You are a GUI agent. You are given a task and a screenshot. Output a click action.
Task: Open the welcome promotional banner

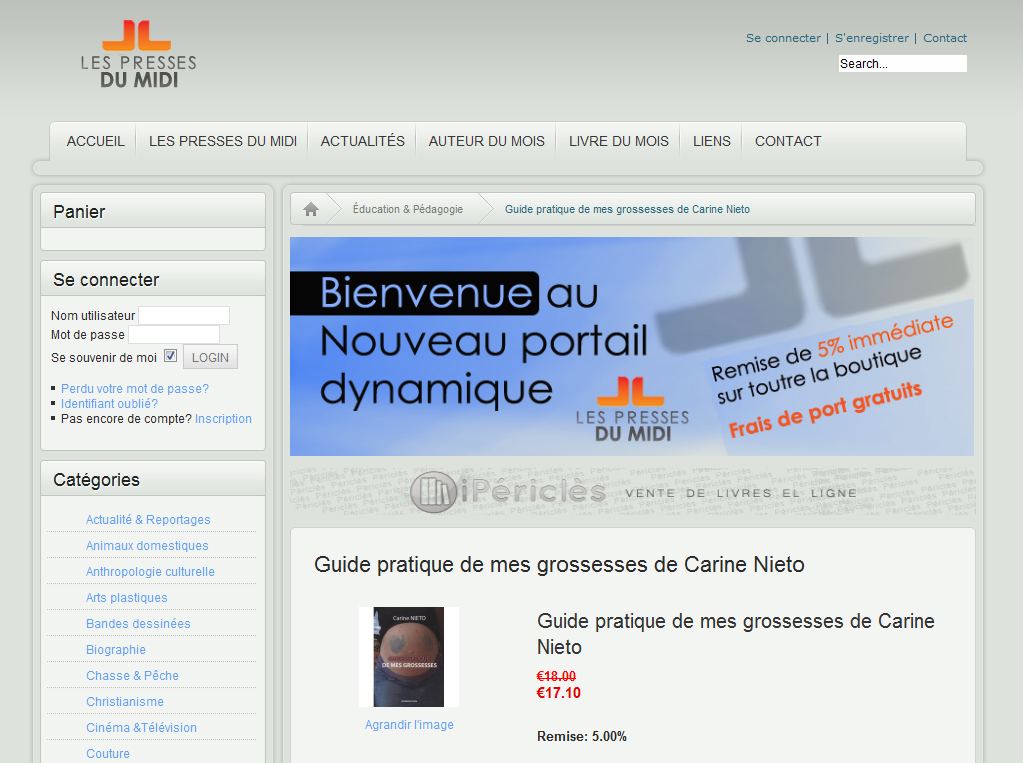coord(631,346)
